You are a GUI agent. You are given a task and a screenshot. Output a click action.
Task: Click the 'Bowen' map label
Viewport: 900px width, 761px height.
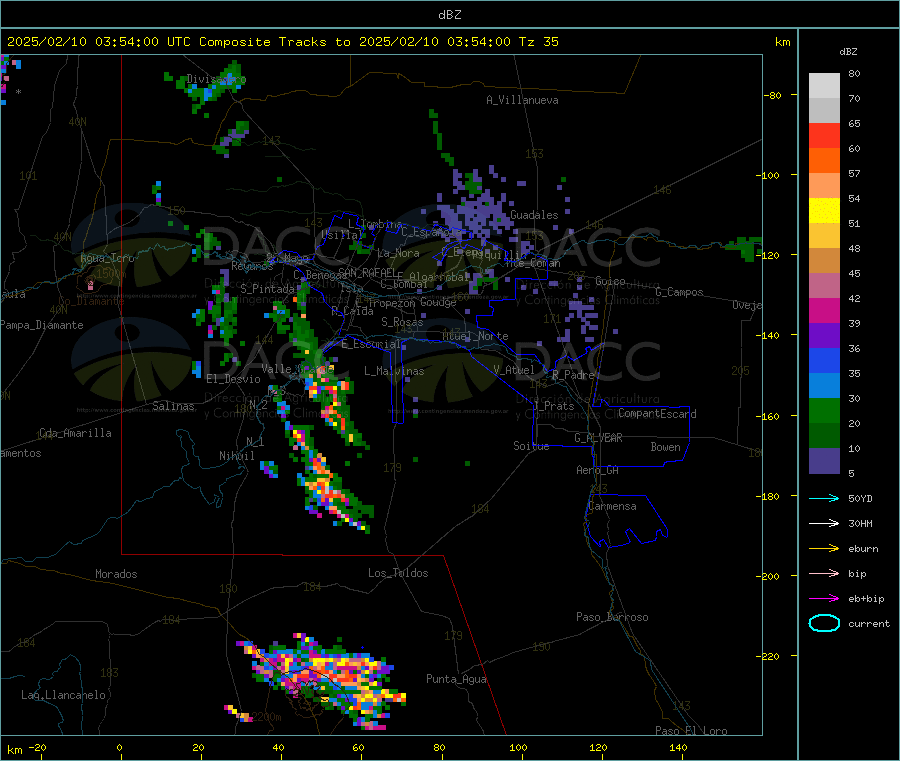coord(665,446)
